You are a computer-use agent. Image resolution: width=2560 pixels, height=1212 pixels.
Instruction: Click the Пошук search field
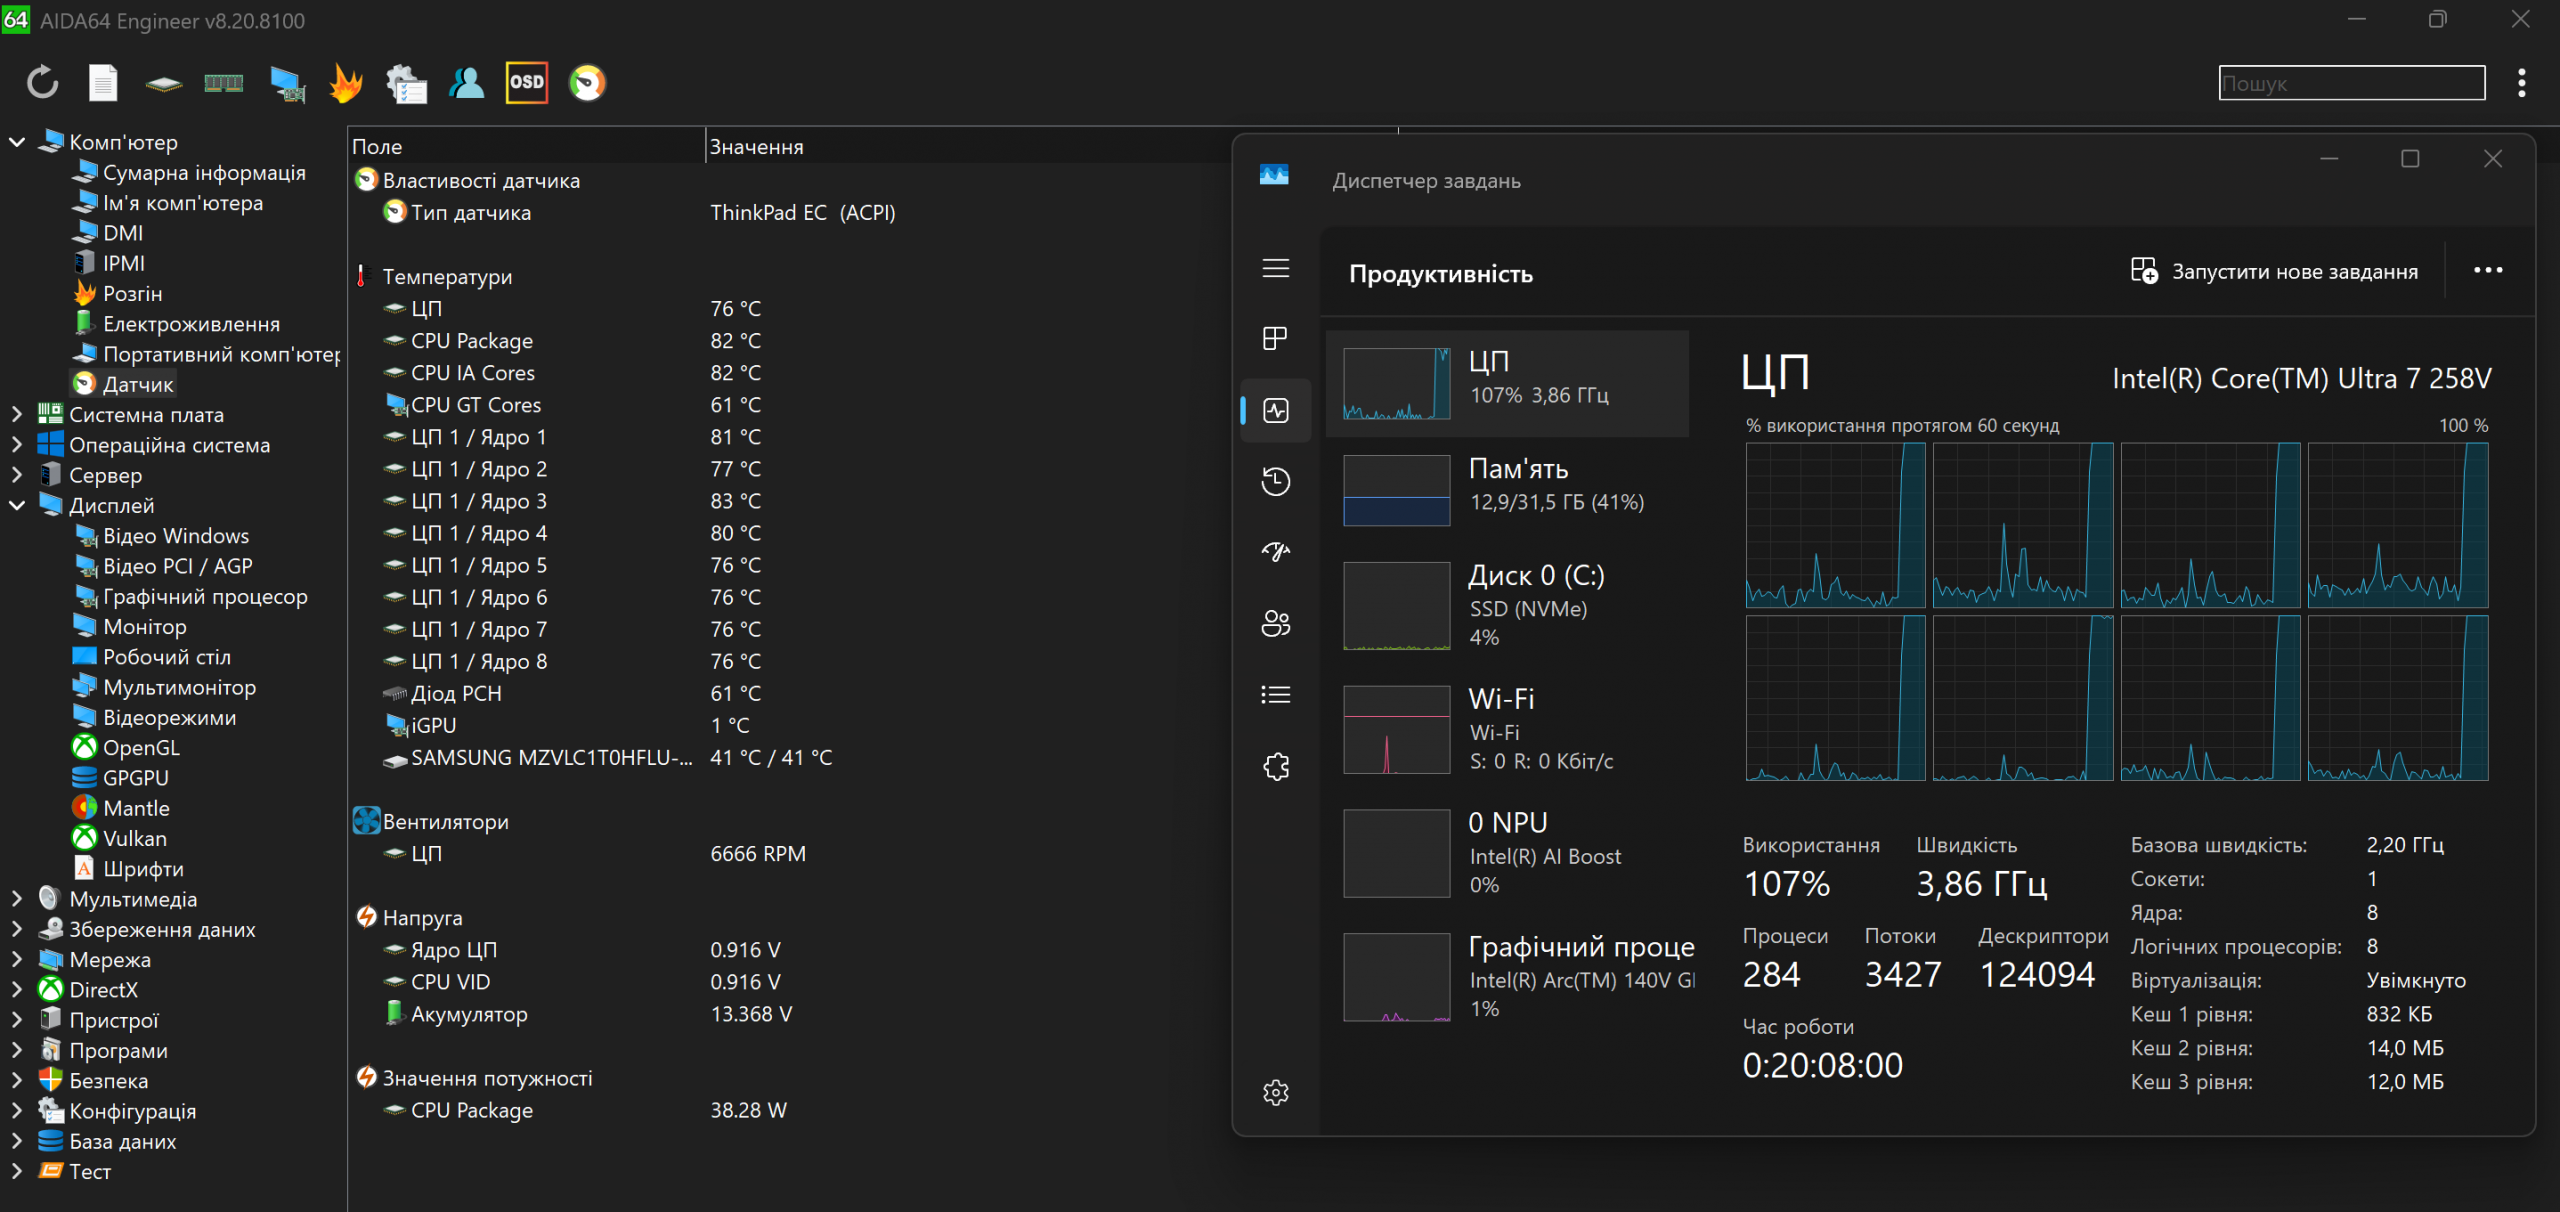point(2350,83)
